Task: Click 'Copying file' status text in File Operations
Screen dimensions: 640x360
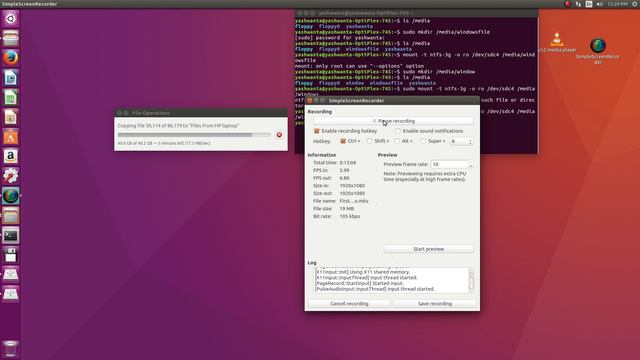Action: (x=178, y=126)
